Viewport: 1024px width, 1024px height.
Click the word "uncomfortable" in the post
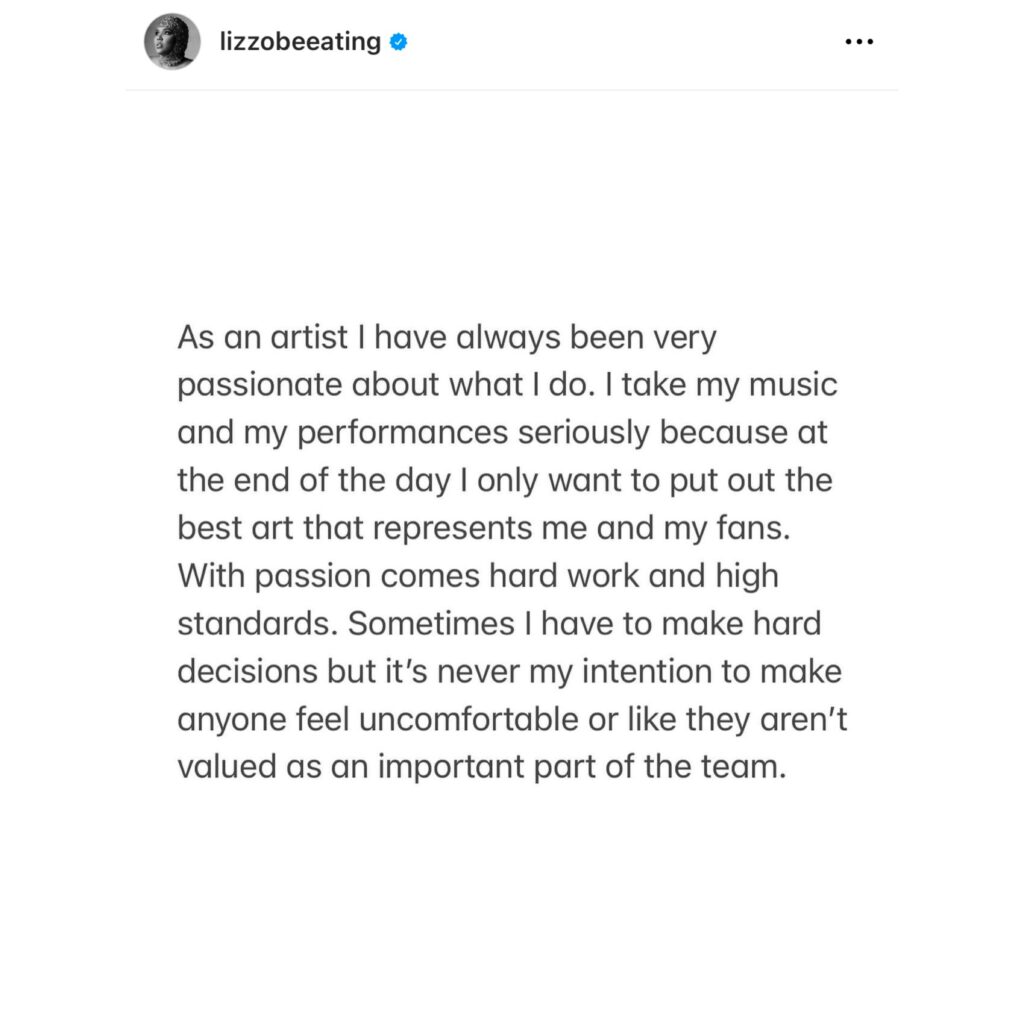468,719
